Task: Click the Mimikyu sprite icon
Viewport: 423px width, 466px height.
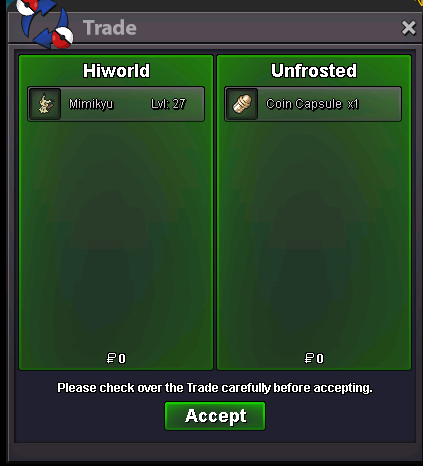Action: pos(45,104)
